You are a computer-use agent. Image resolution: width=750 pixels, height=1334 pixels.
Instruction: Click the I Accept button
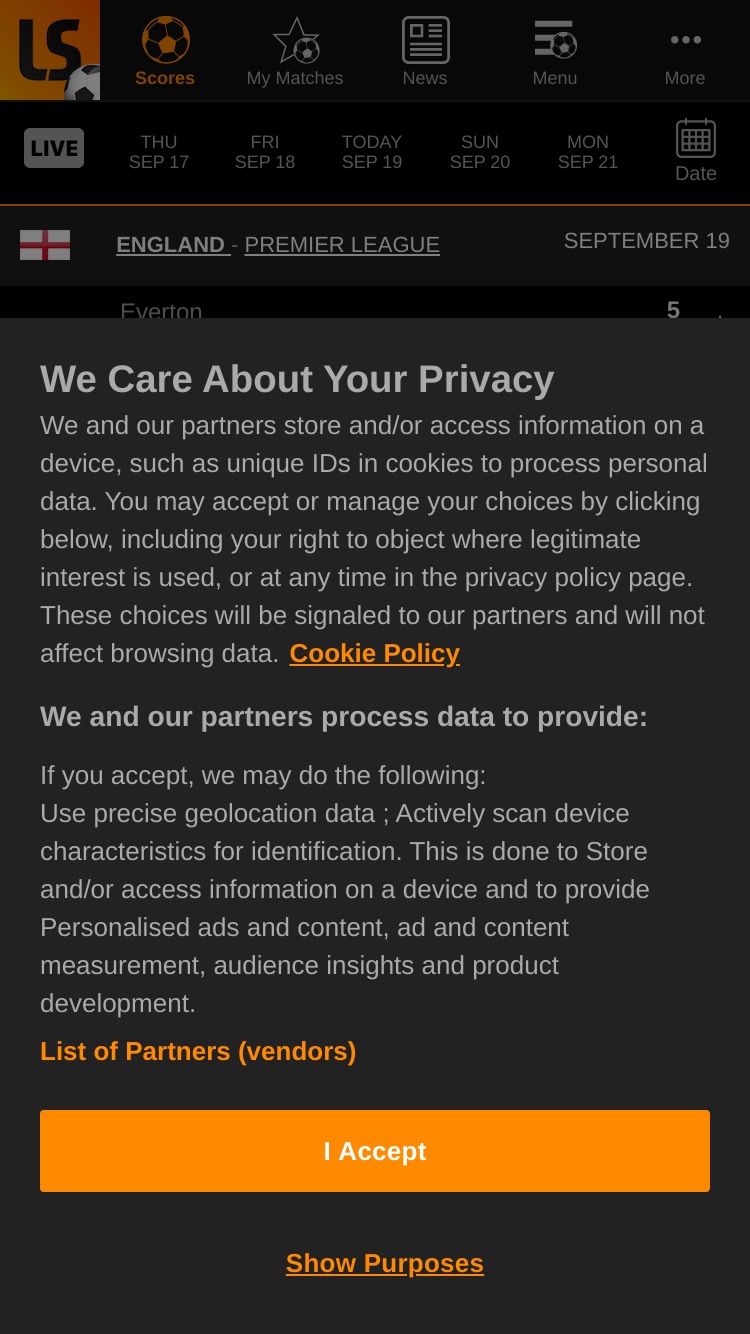click(375, 1151)
